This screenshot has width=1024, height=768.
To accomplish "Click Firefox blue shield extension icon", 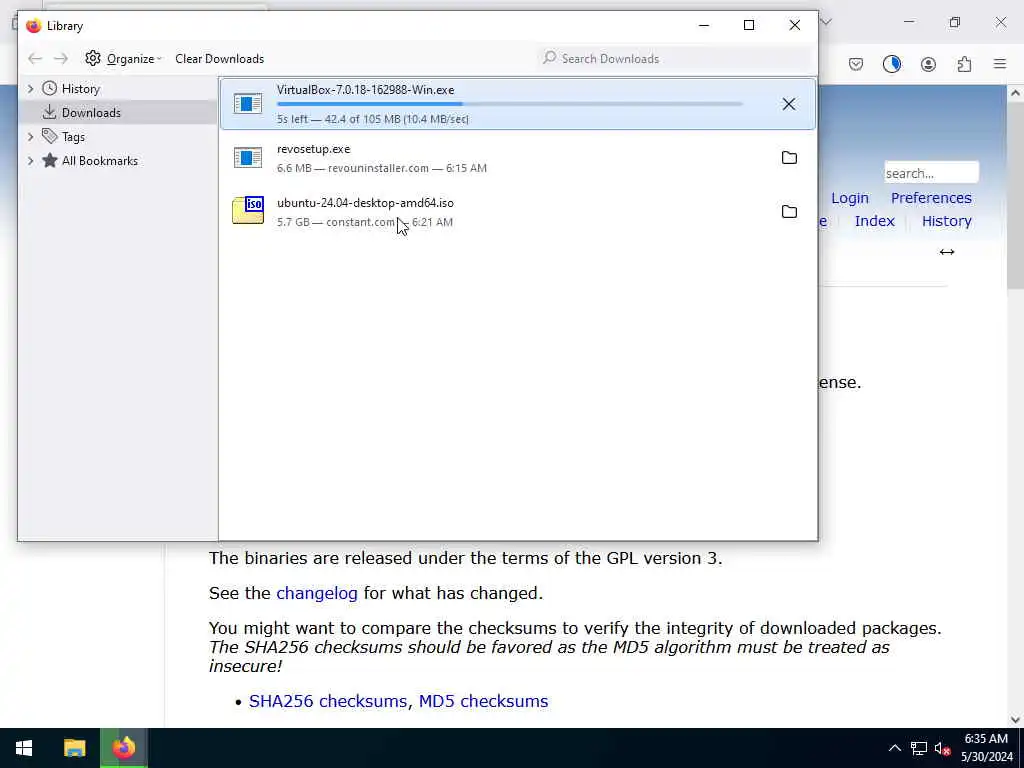I will tap(891, 64).
